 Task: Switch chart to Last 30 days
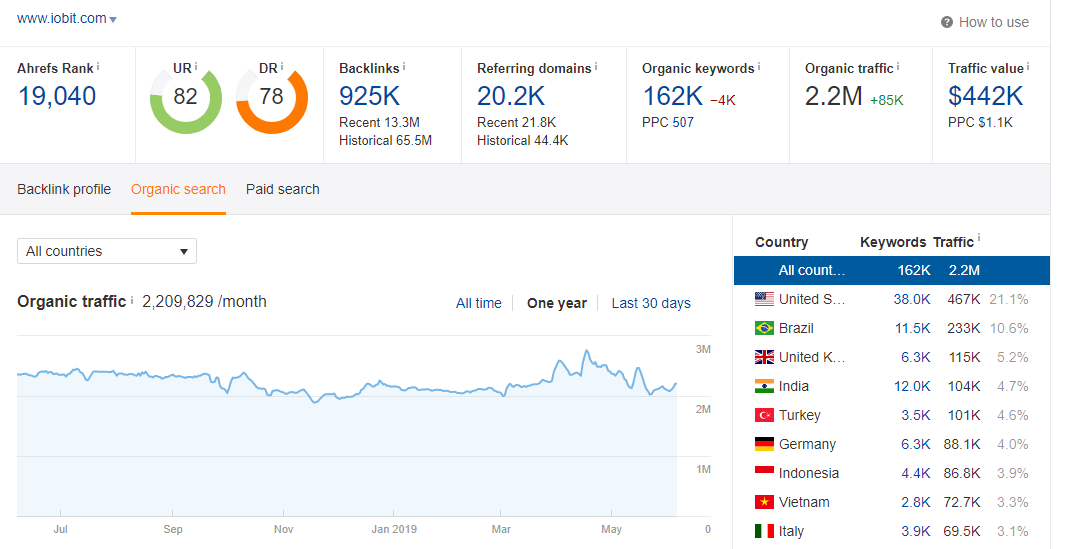651,303
